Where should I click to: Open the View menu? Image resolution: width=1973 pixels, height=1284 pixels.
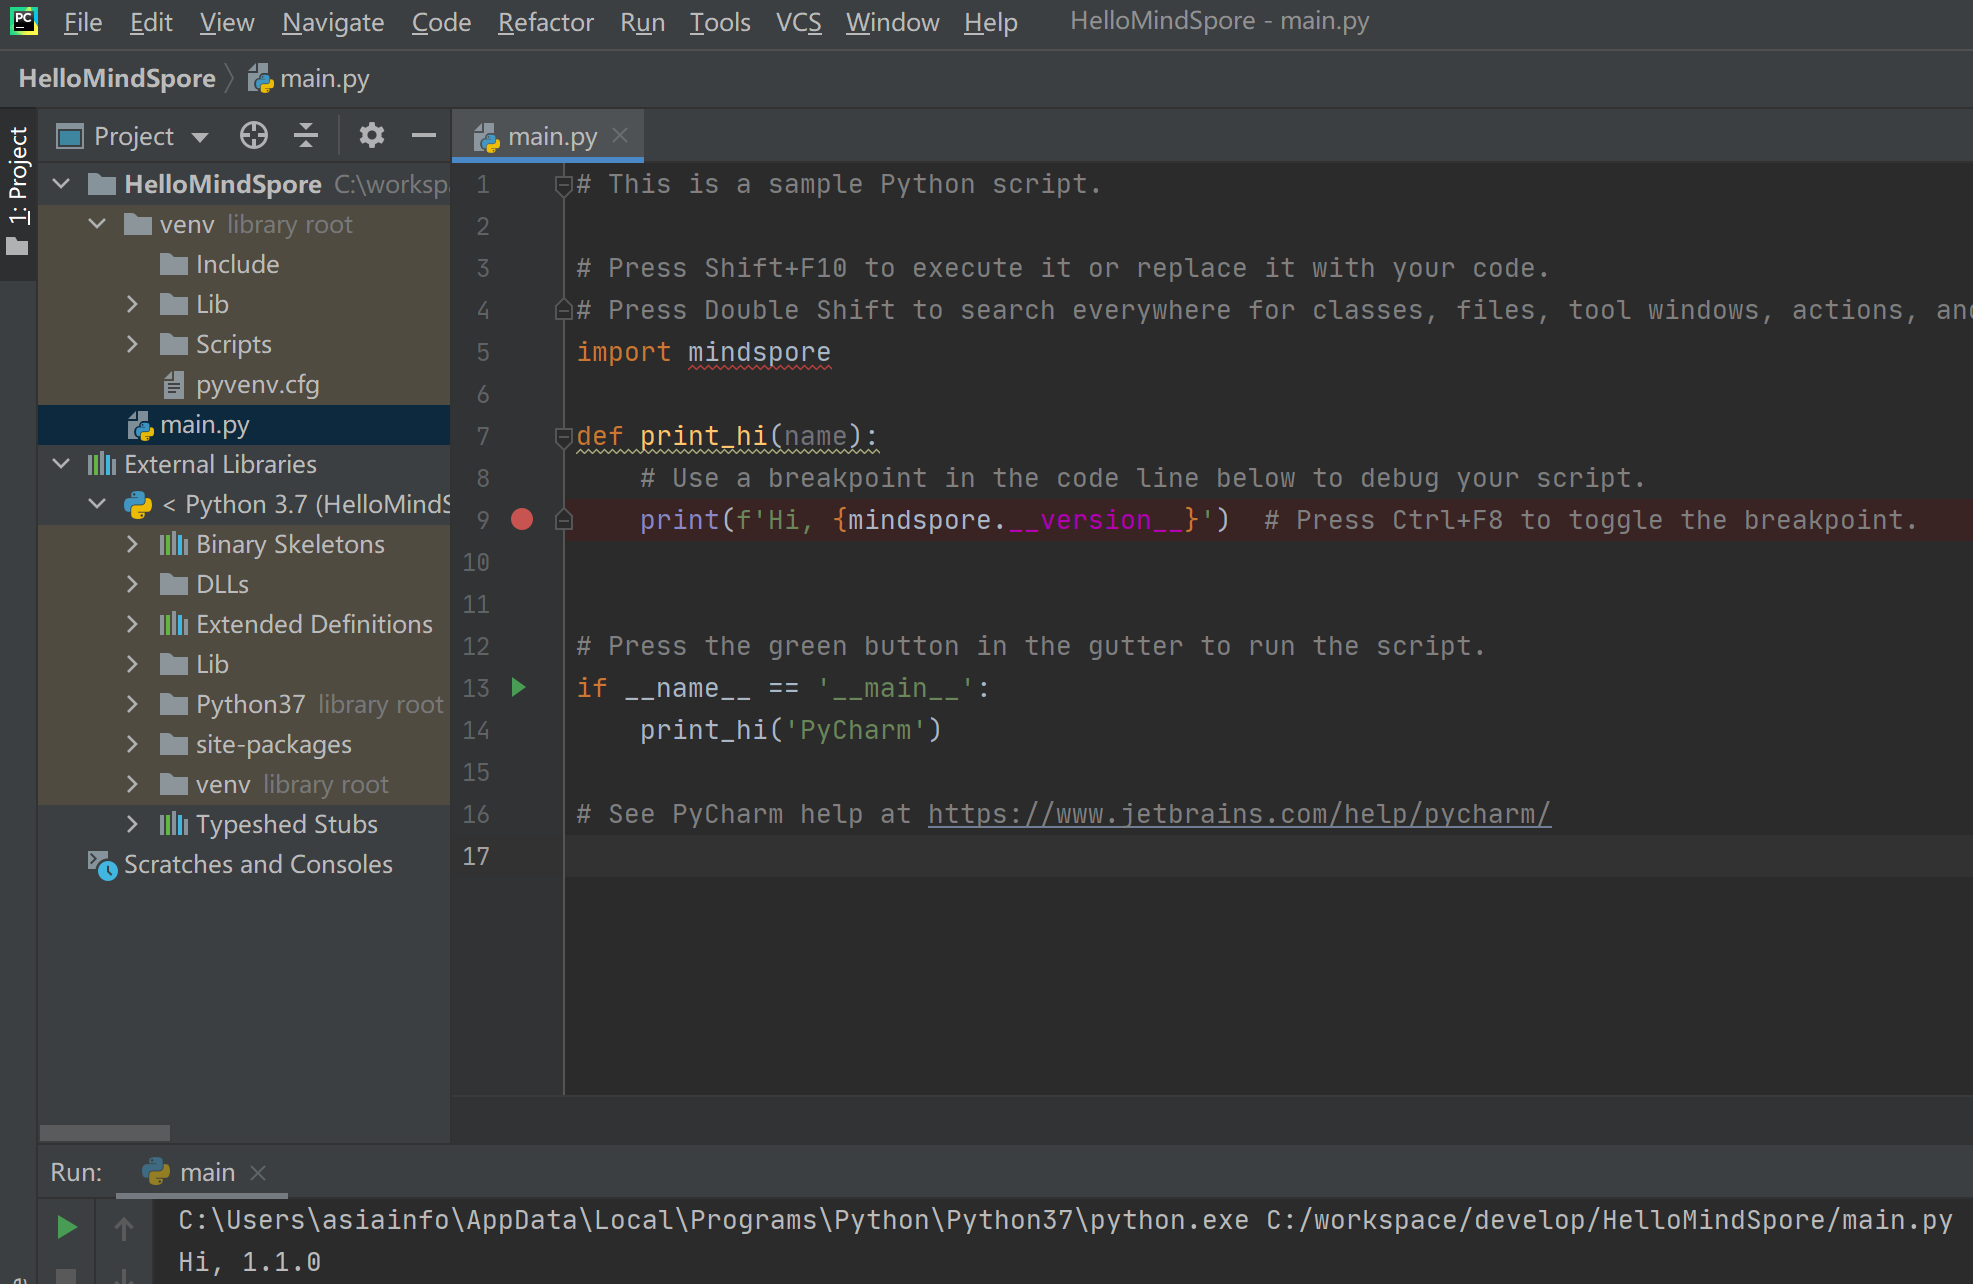coord(227,22)
